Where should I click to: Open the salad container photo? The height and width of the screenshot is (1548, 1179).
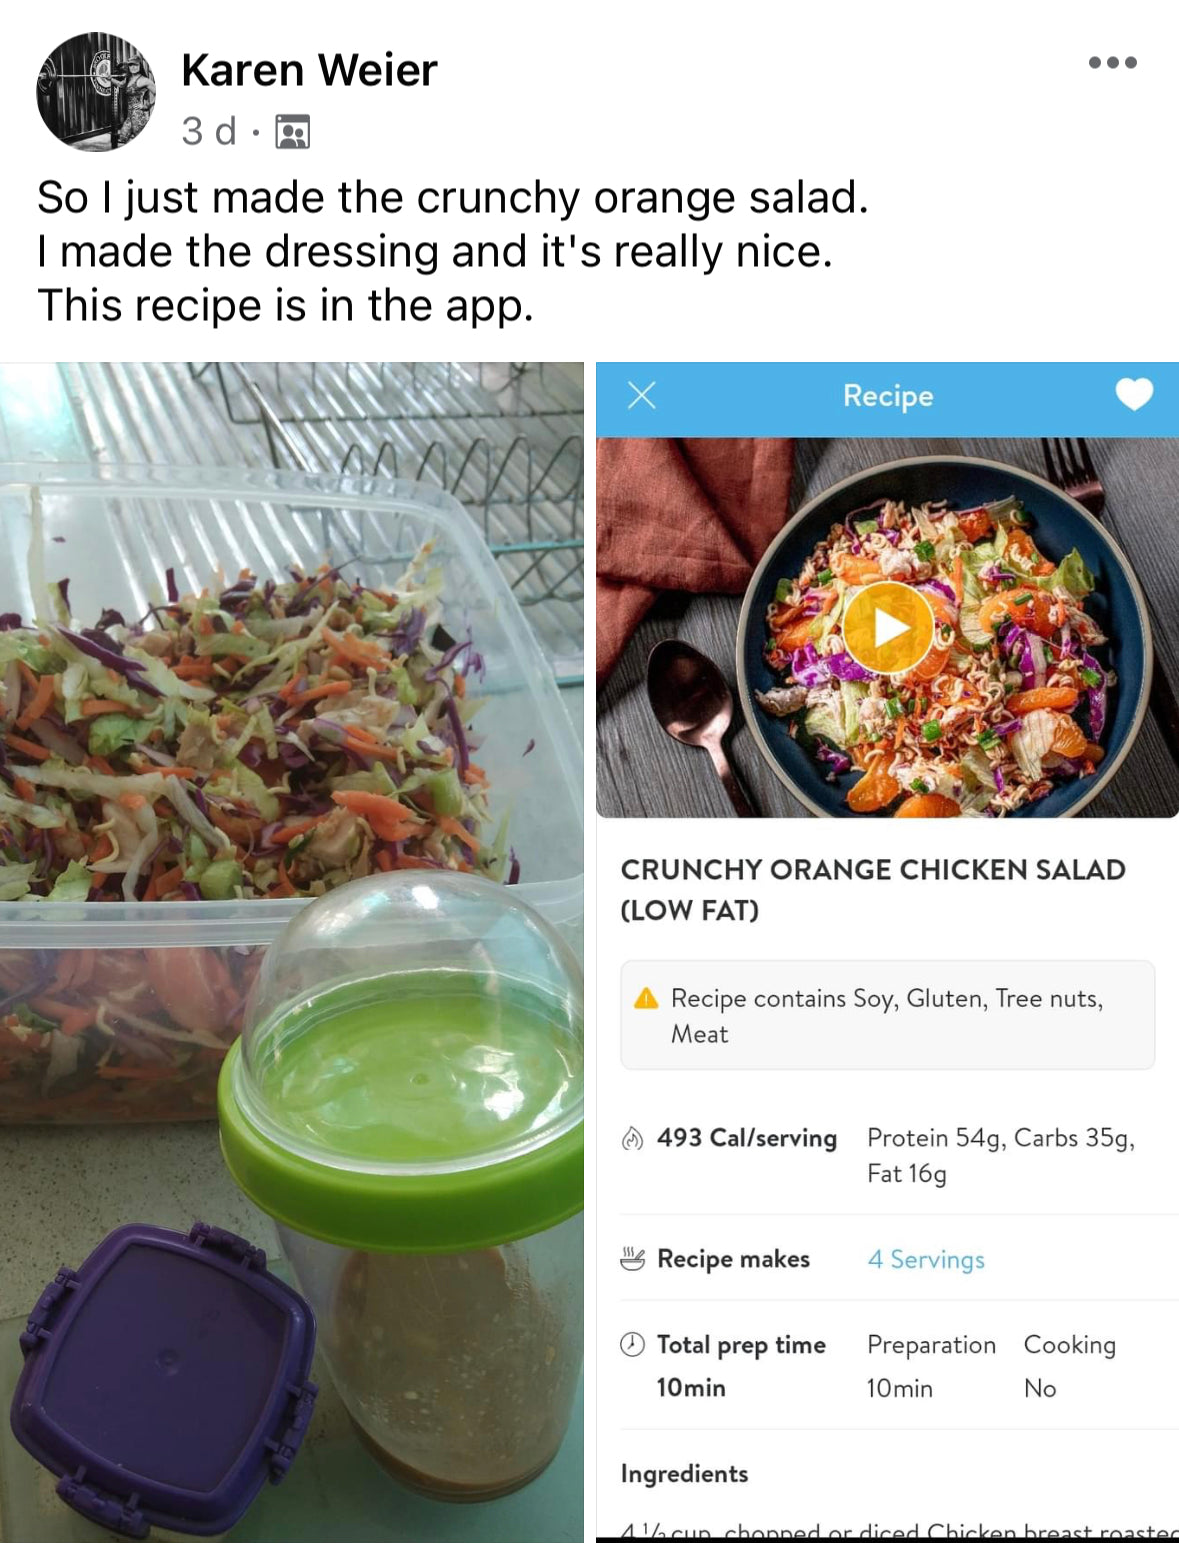point(291,952)
